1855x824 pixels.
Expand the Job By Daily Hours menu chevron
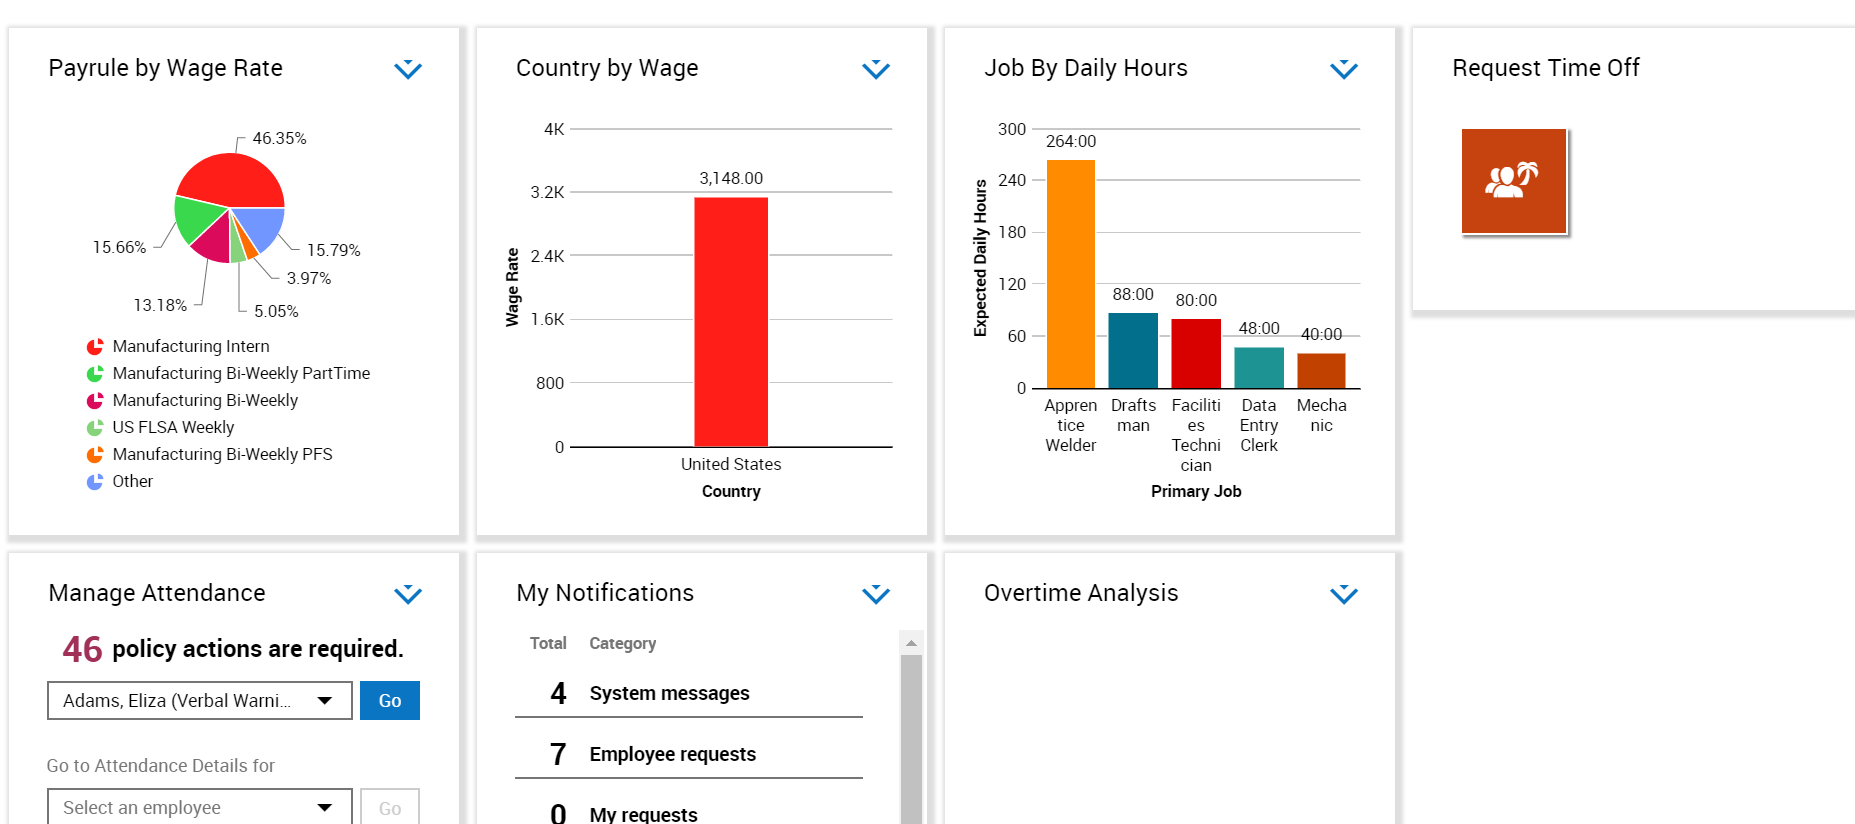click(1344, 69)
